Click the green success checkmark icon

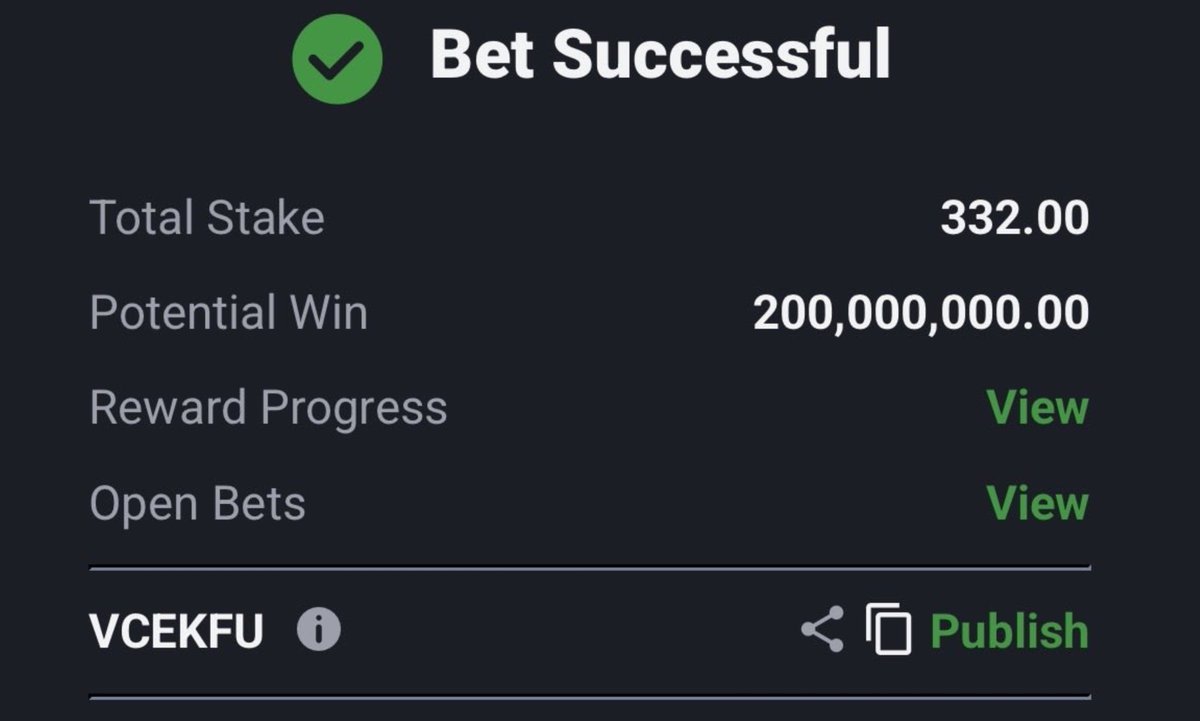tap(337, 58)
